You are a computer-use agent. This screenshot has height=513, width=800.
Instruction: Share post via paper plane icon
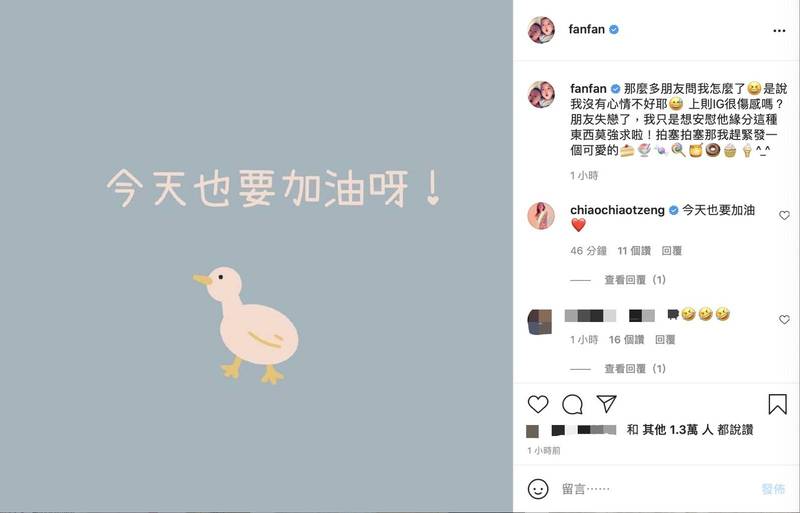click(x=607, y=404)
